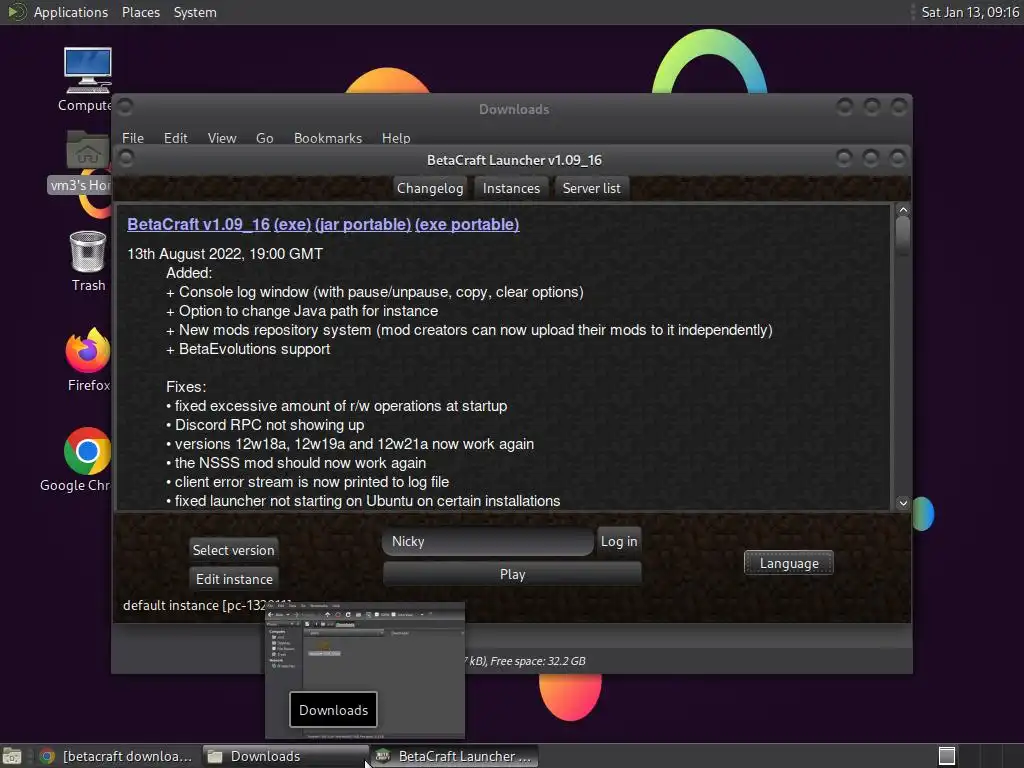This screenshot has height=768, width=1024.
Task: Click the Discord RPC not showing up line
Action: 265,424
